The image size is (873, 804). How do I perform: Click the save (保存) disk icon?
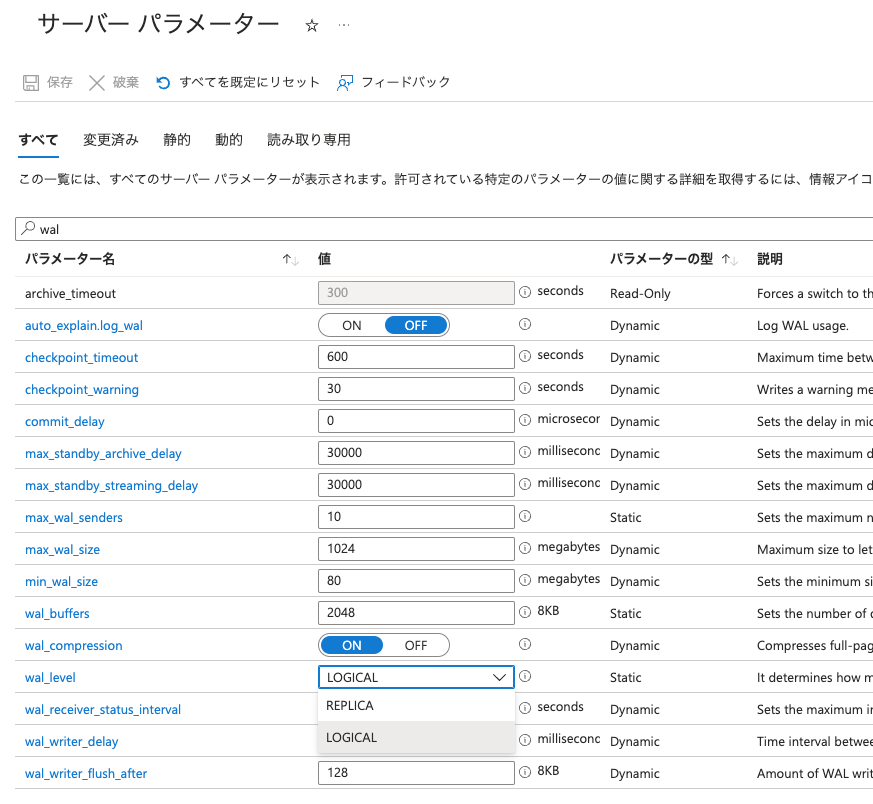point(31,82)
